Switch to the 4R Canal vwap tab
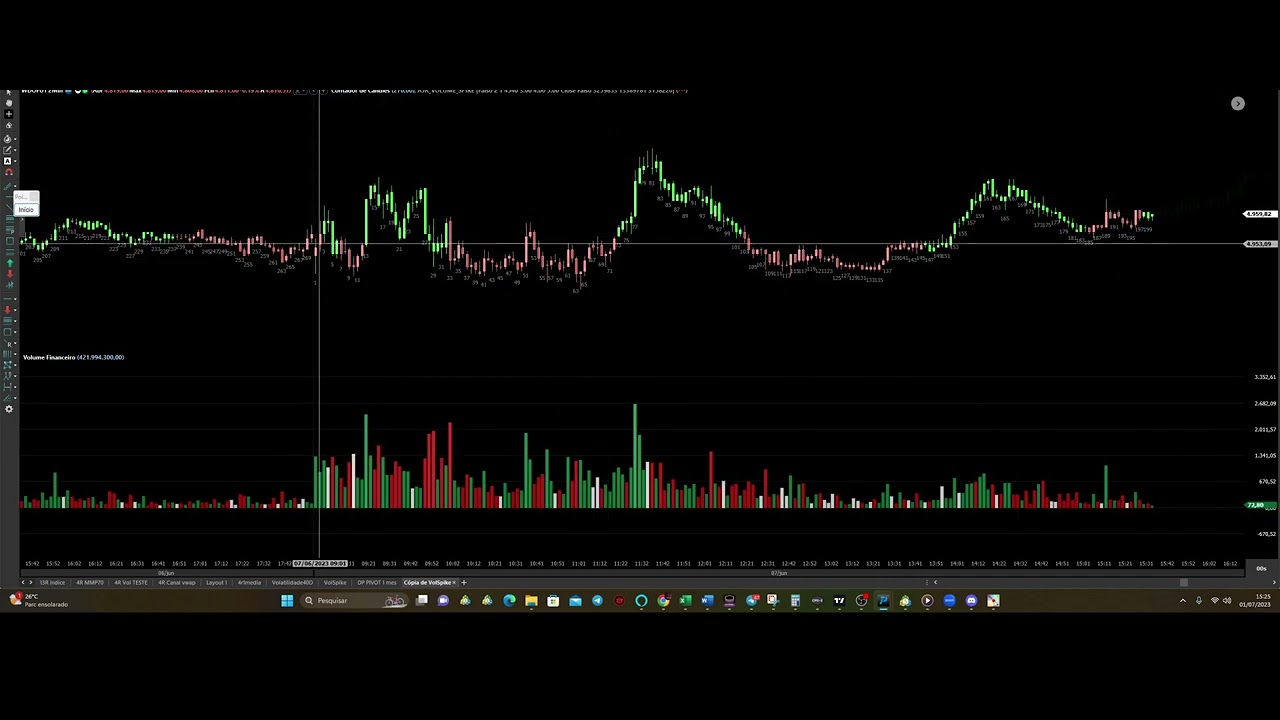This screenshot has height=720, width=1280. 177,582
